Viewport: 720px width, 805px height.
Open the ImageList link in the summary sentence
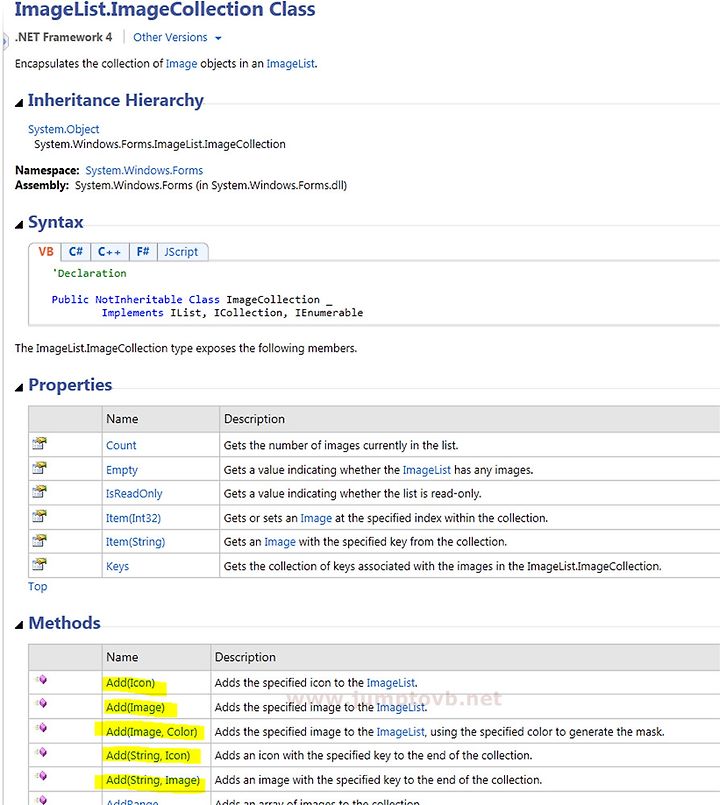290,64
